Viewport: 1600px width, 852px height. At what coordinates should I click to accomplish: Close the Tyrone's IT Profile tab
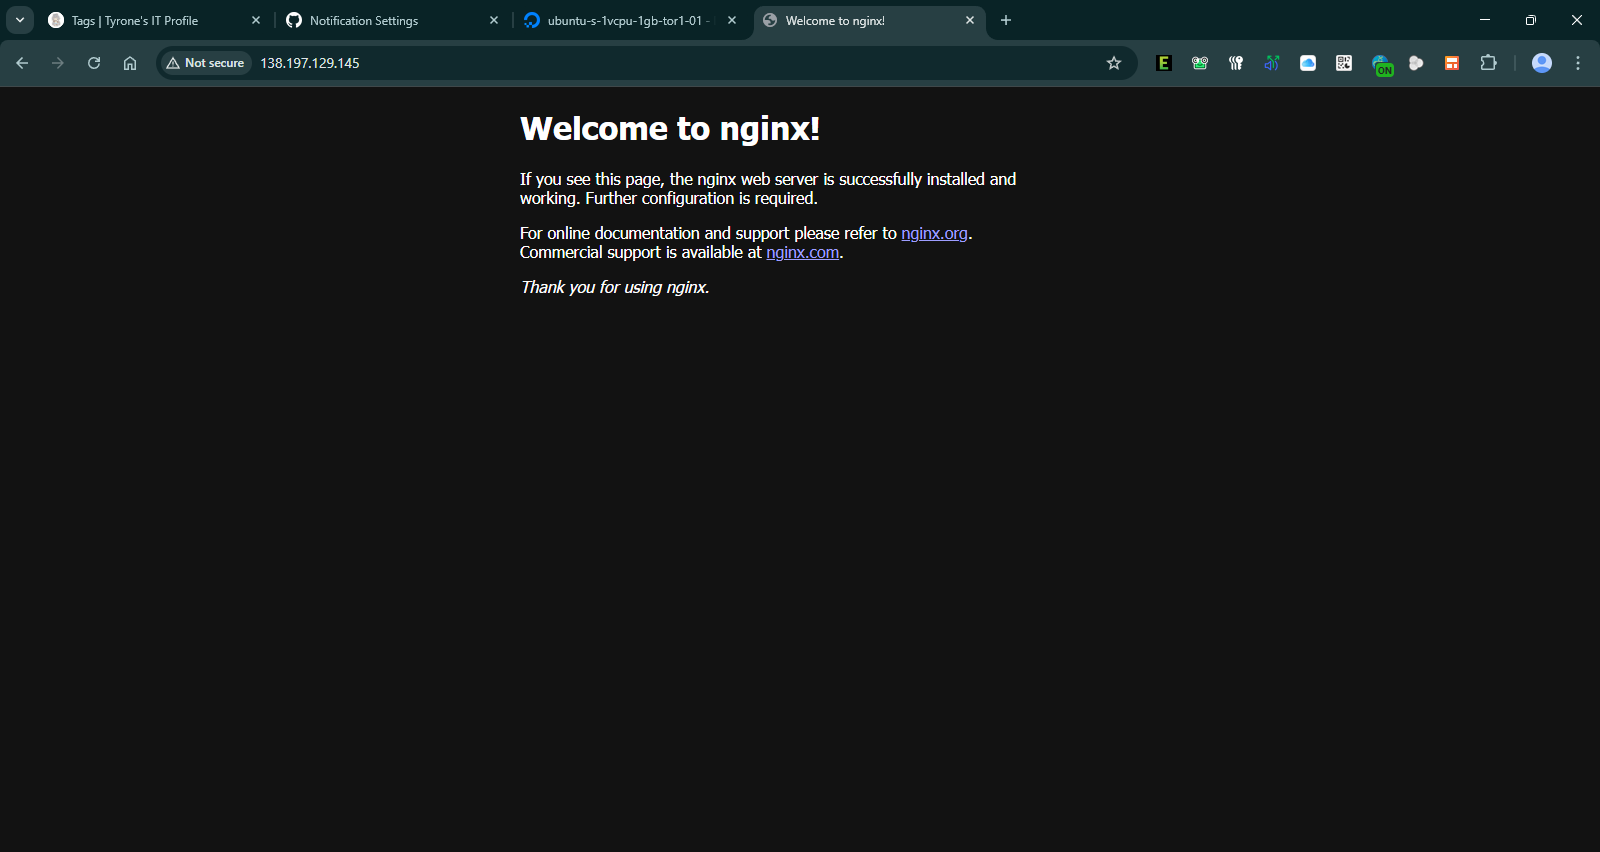[x=256, y=20]
